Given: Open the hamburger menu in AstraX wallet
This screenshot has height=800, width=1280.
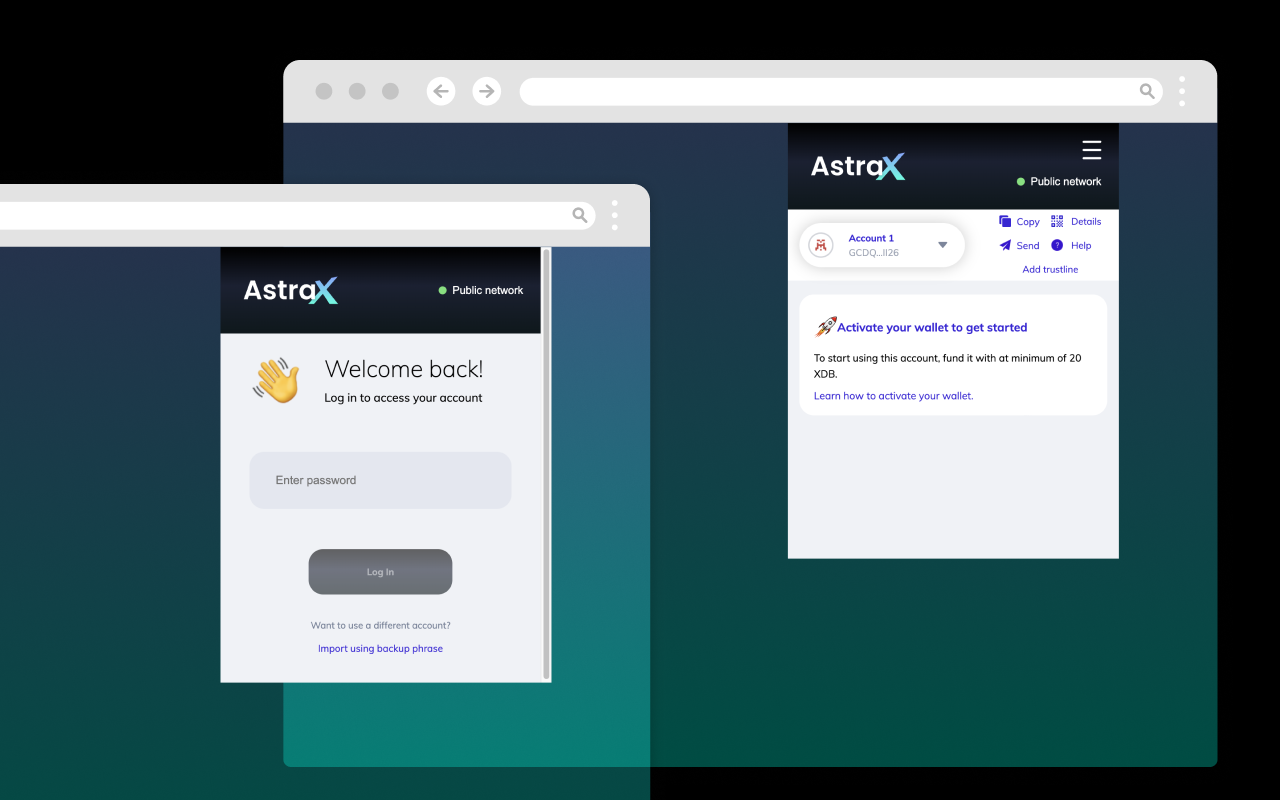Looking at the screenshot, I should (1092, 150).
